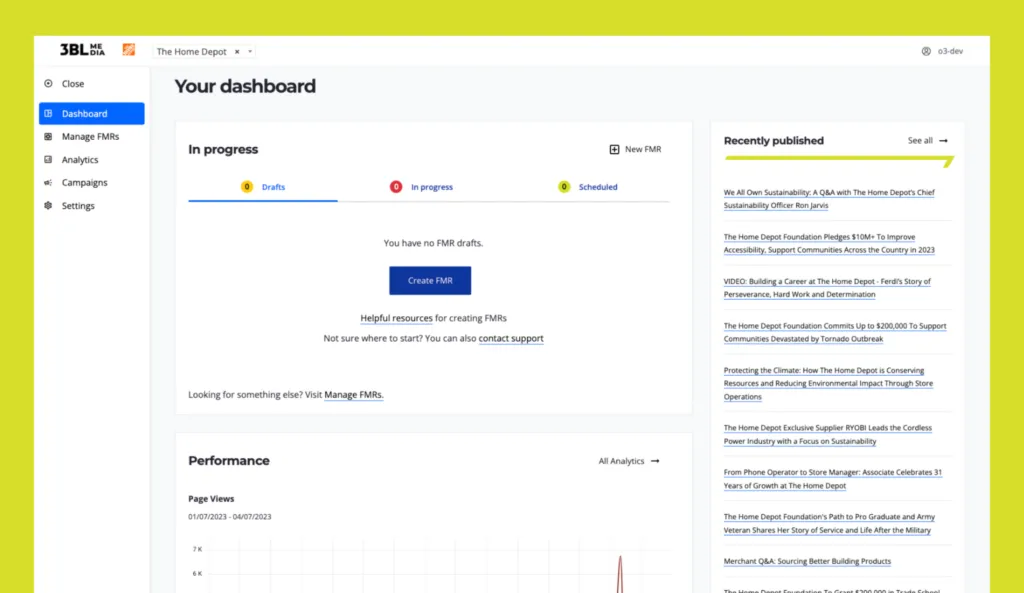The width and height of the screenshot is (1024, 593).
Task: Switch to the Scheduled tab
Action: (x=588, y=187)
